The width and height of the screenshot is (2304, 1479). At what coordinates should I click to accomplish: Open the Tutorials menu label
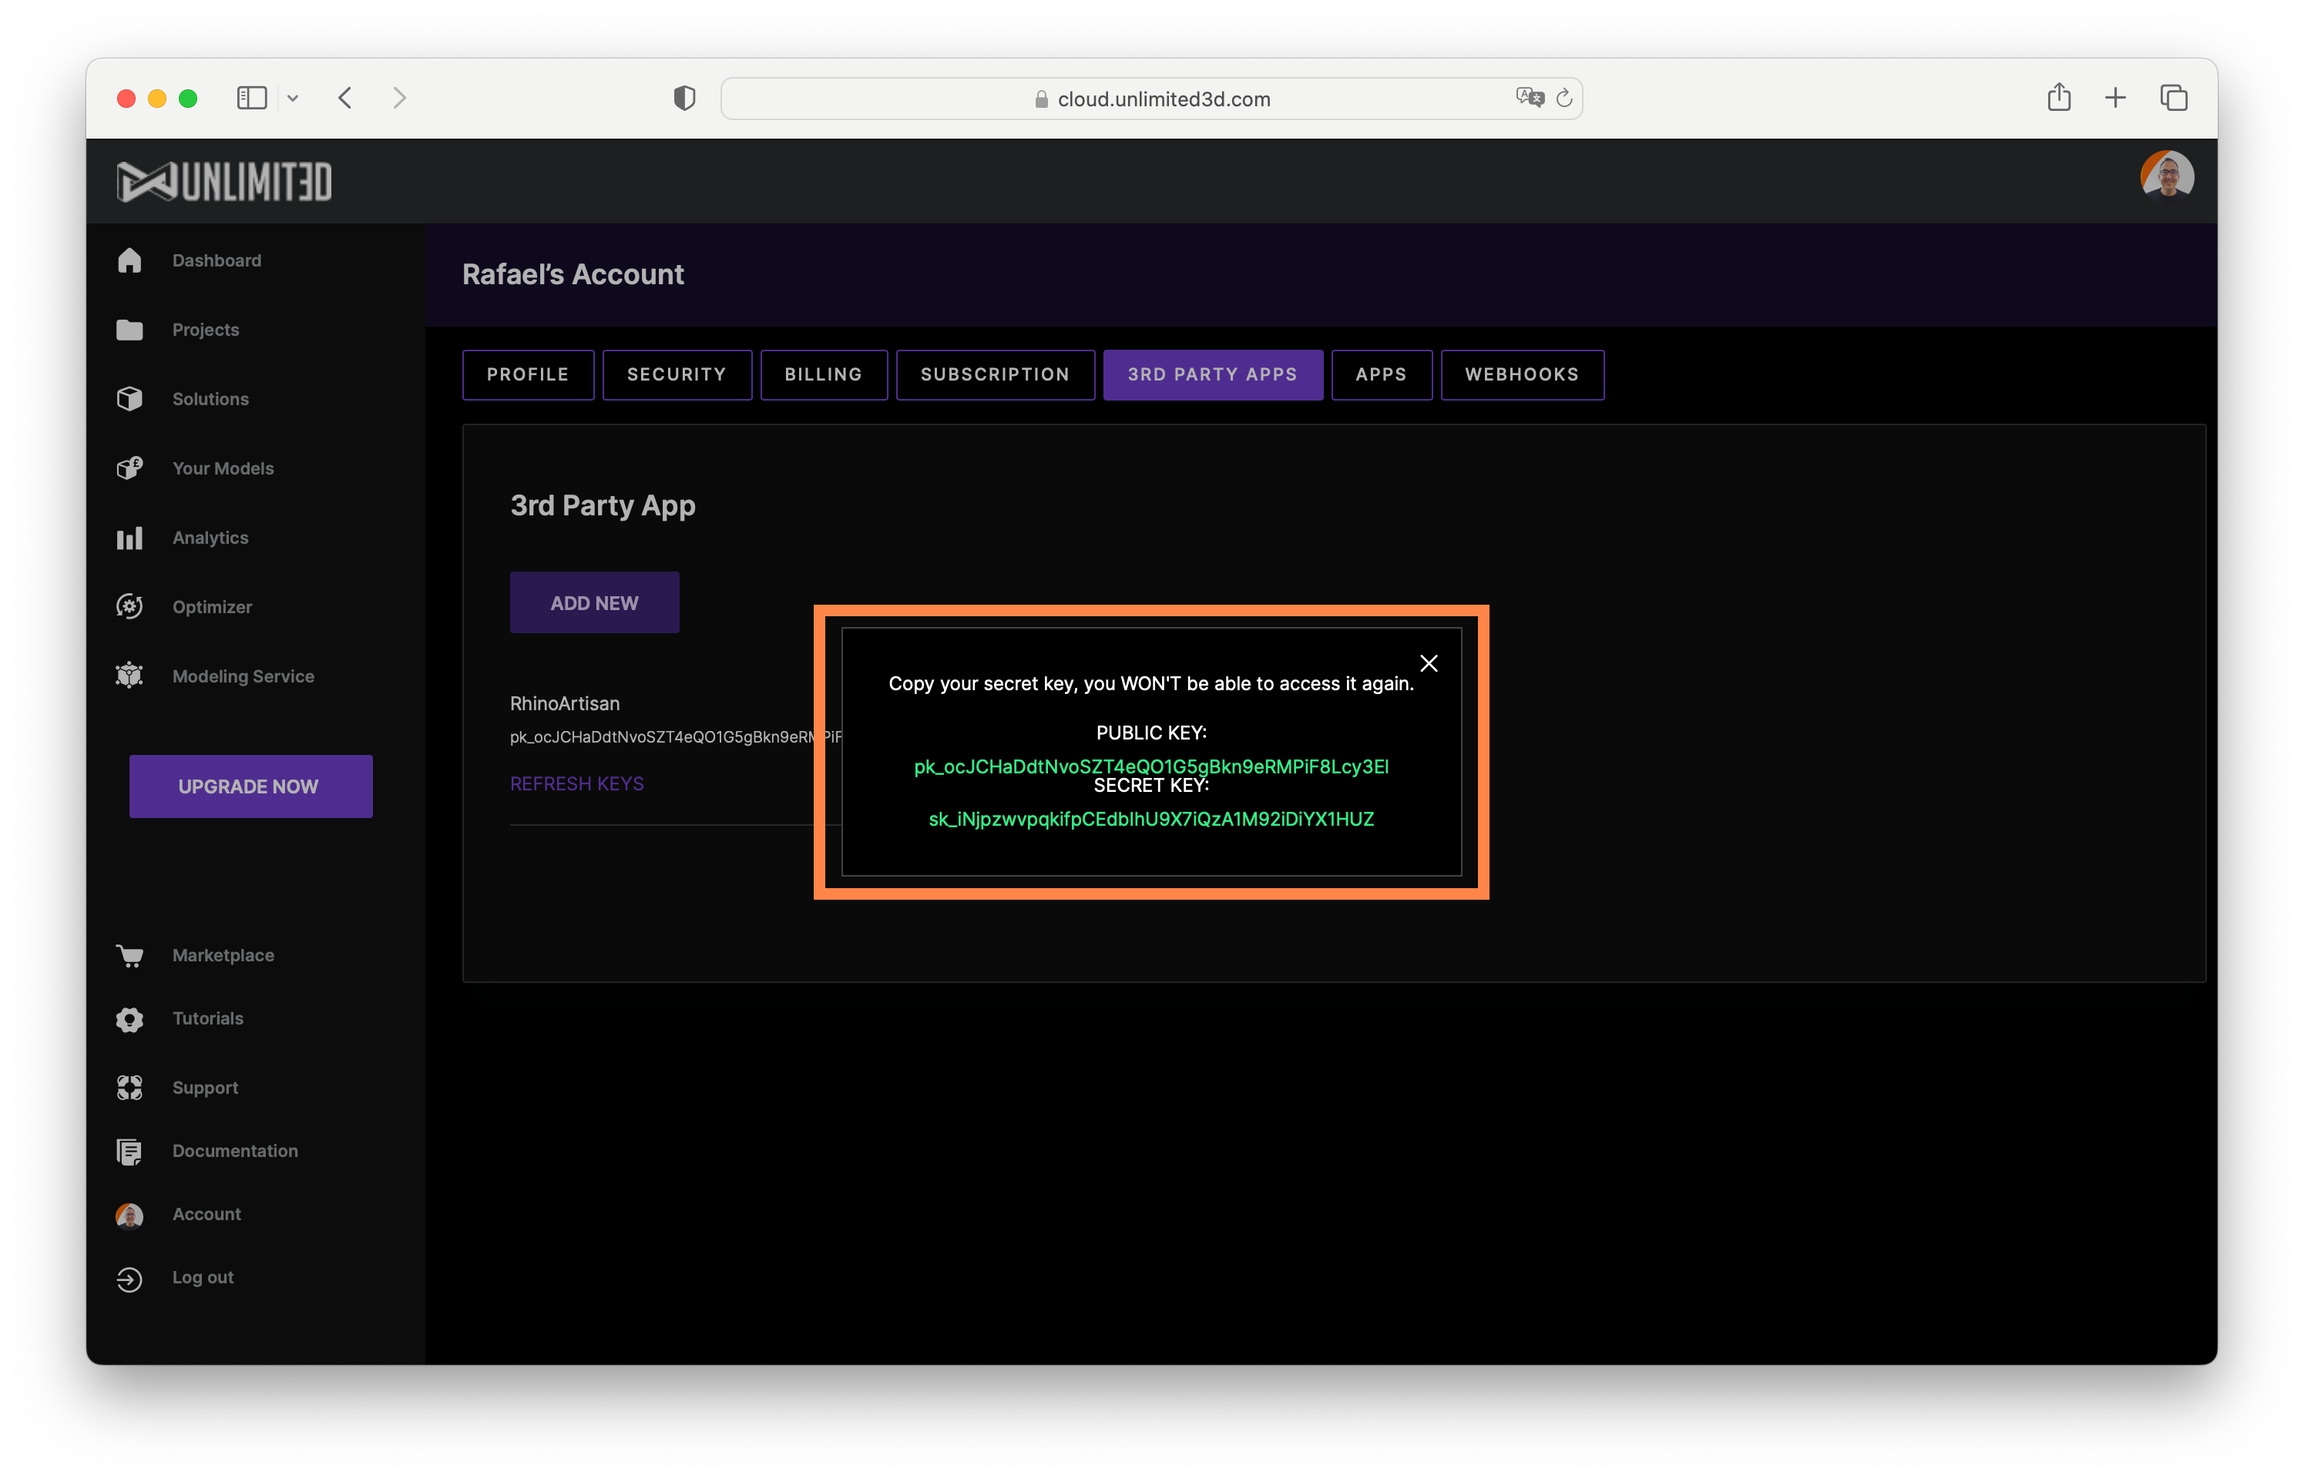coord(208,1019)
